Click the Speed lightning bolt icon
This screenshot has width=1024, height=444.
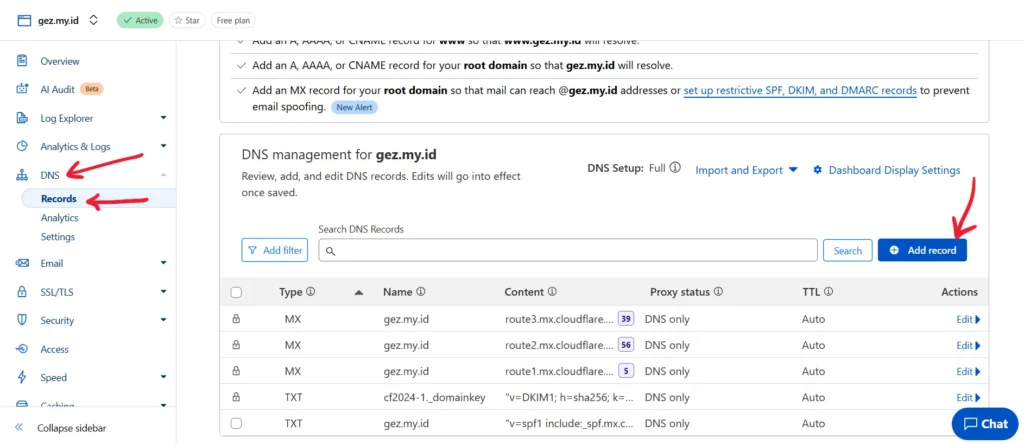click(22, 377)
